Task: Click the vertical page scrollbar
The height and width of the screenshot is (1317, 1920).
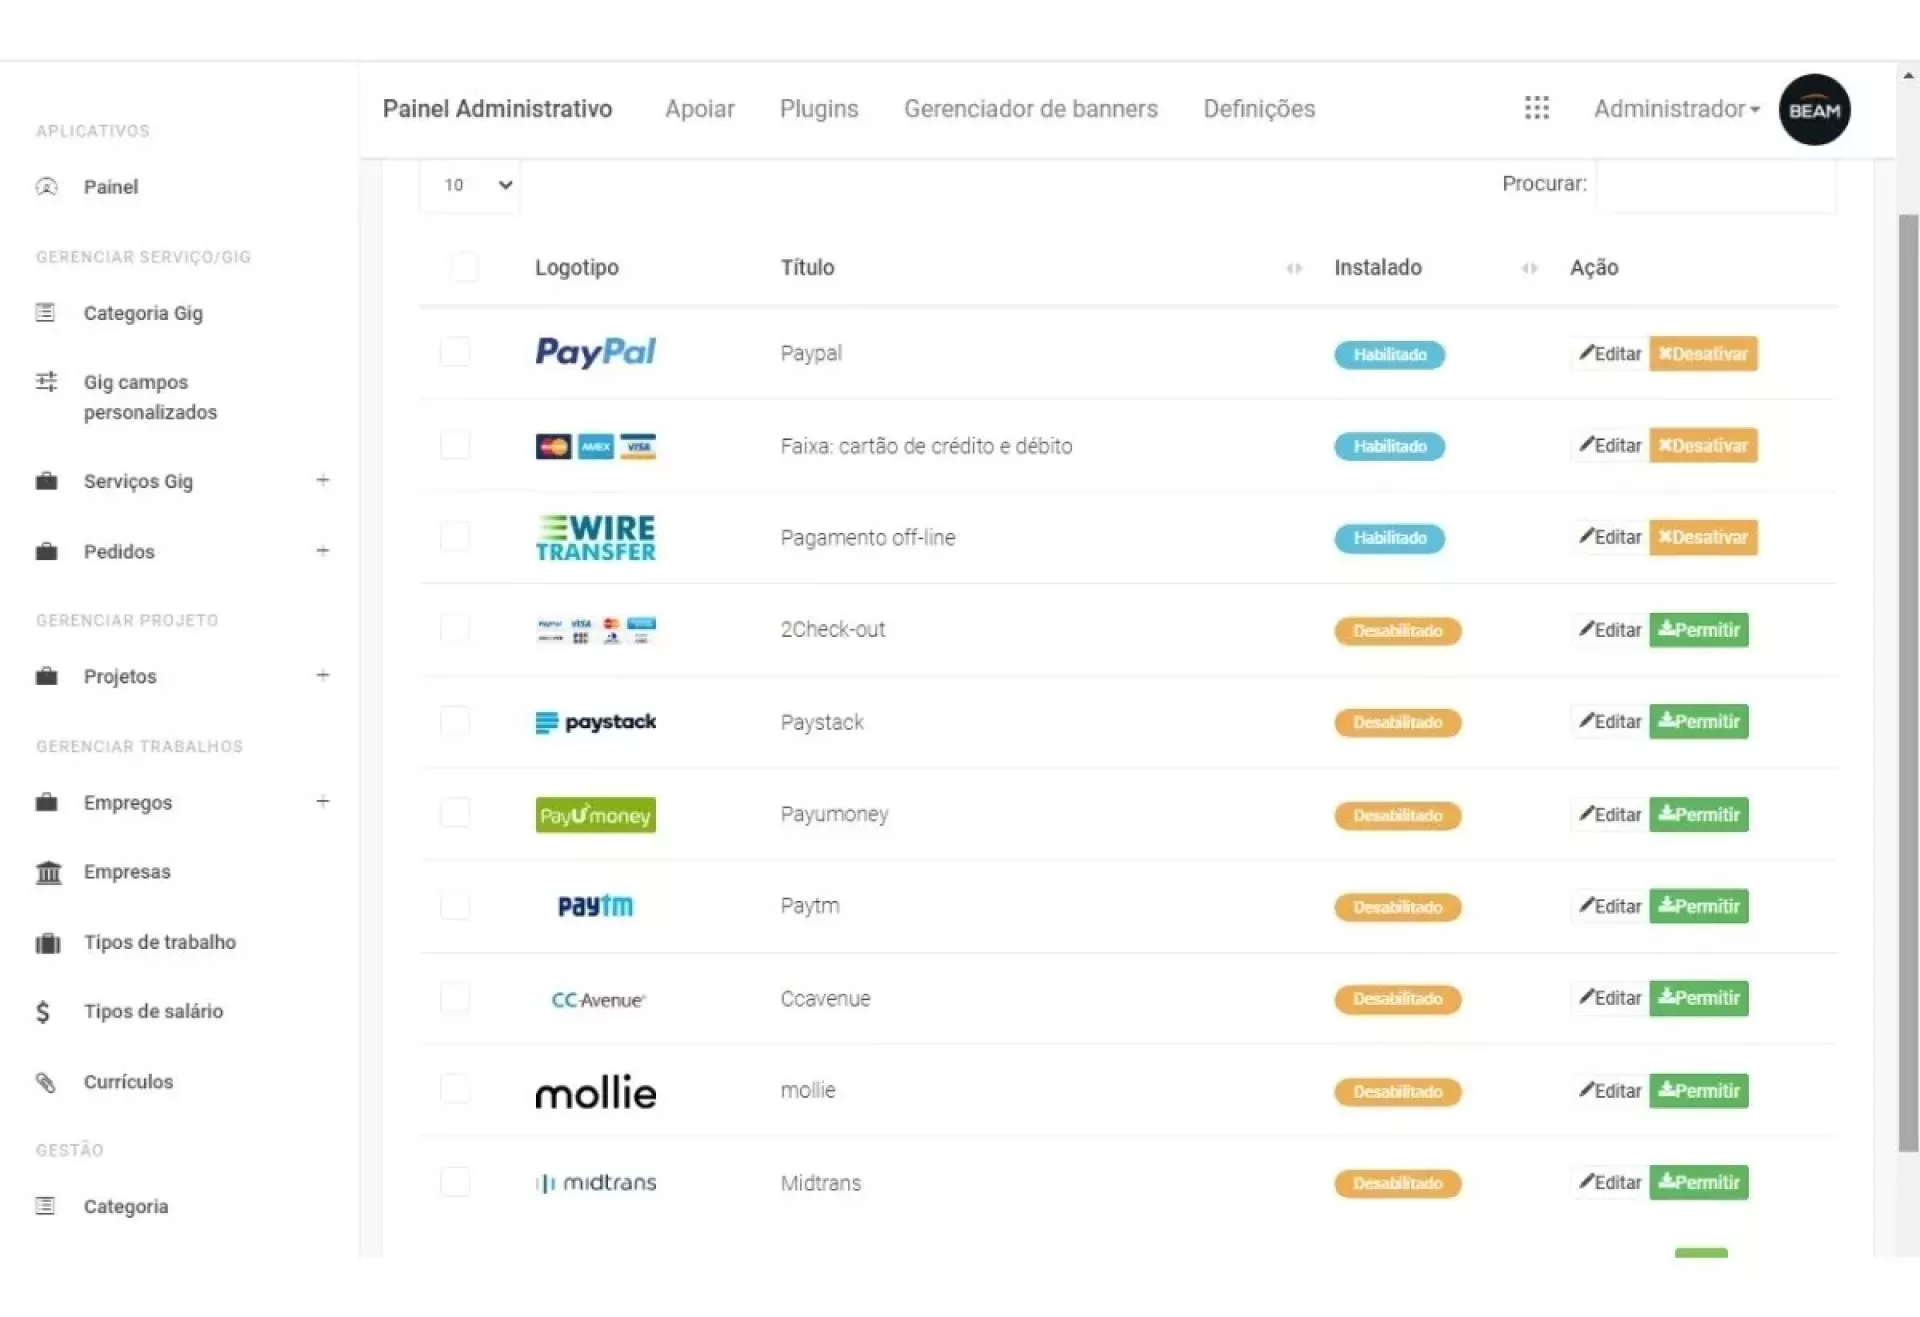Action: point(1908,680)
